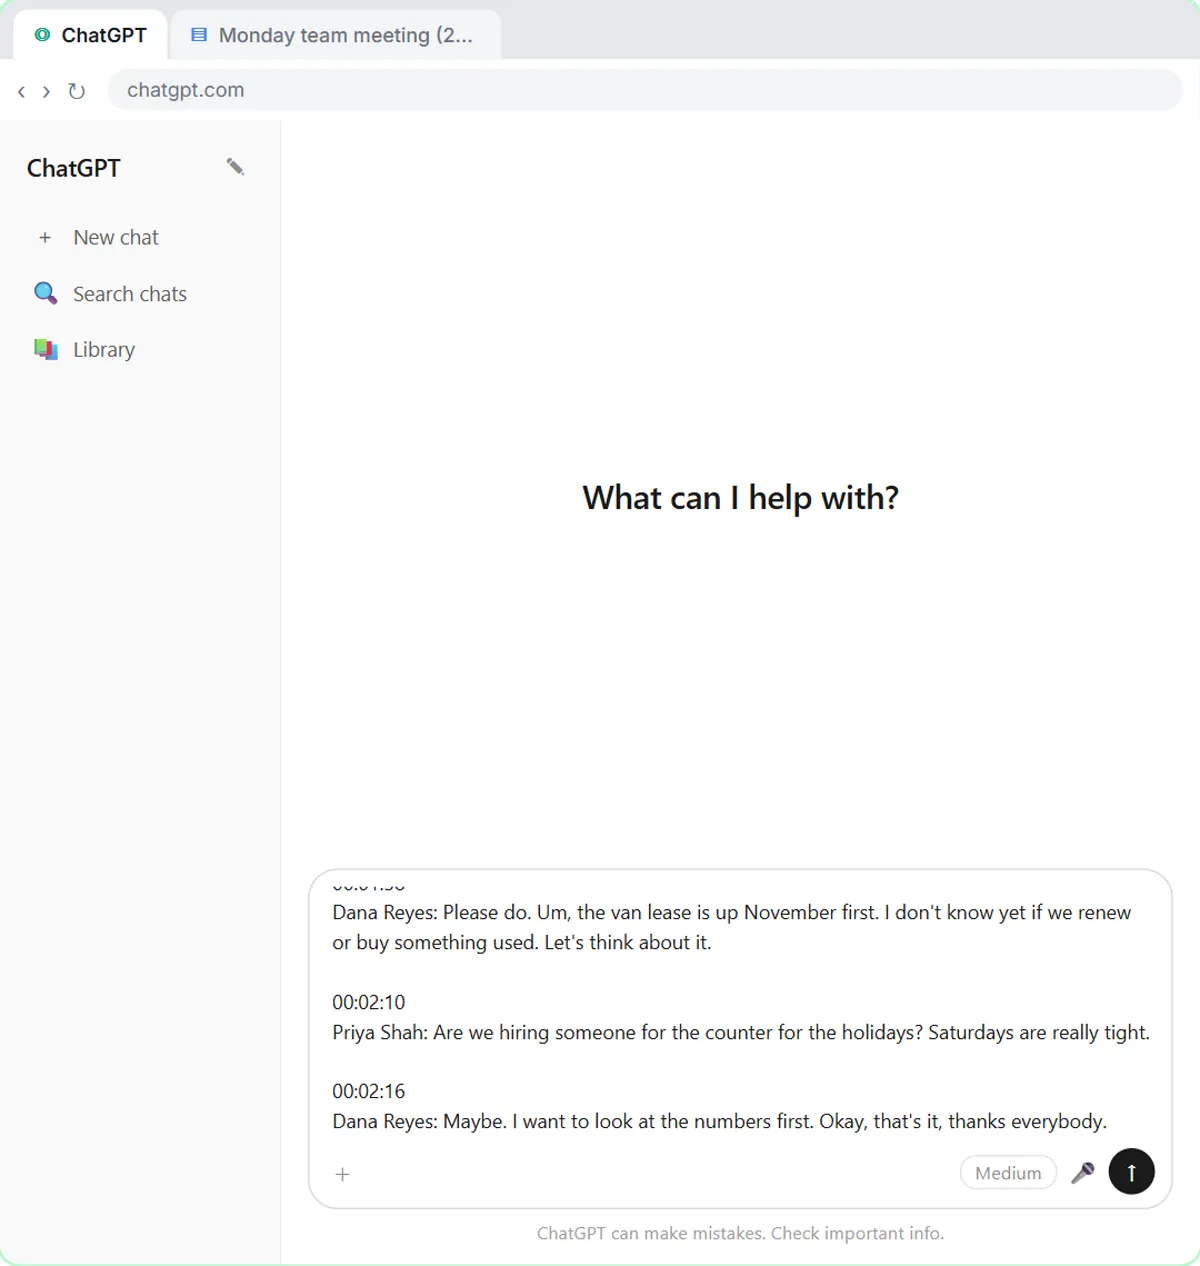Viewport: 1200px width, 1266px height.
Task: Click the Search chats magnifier icon
Action: pos(46,294)
